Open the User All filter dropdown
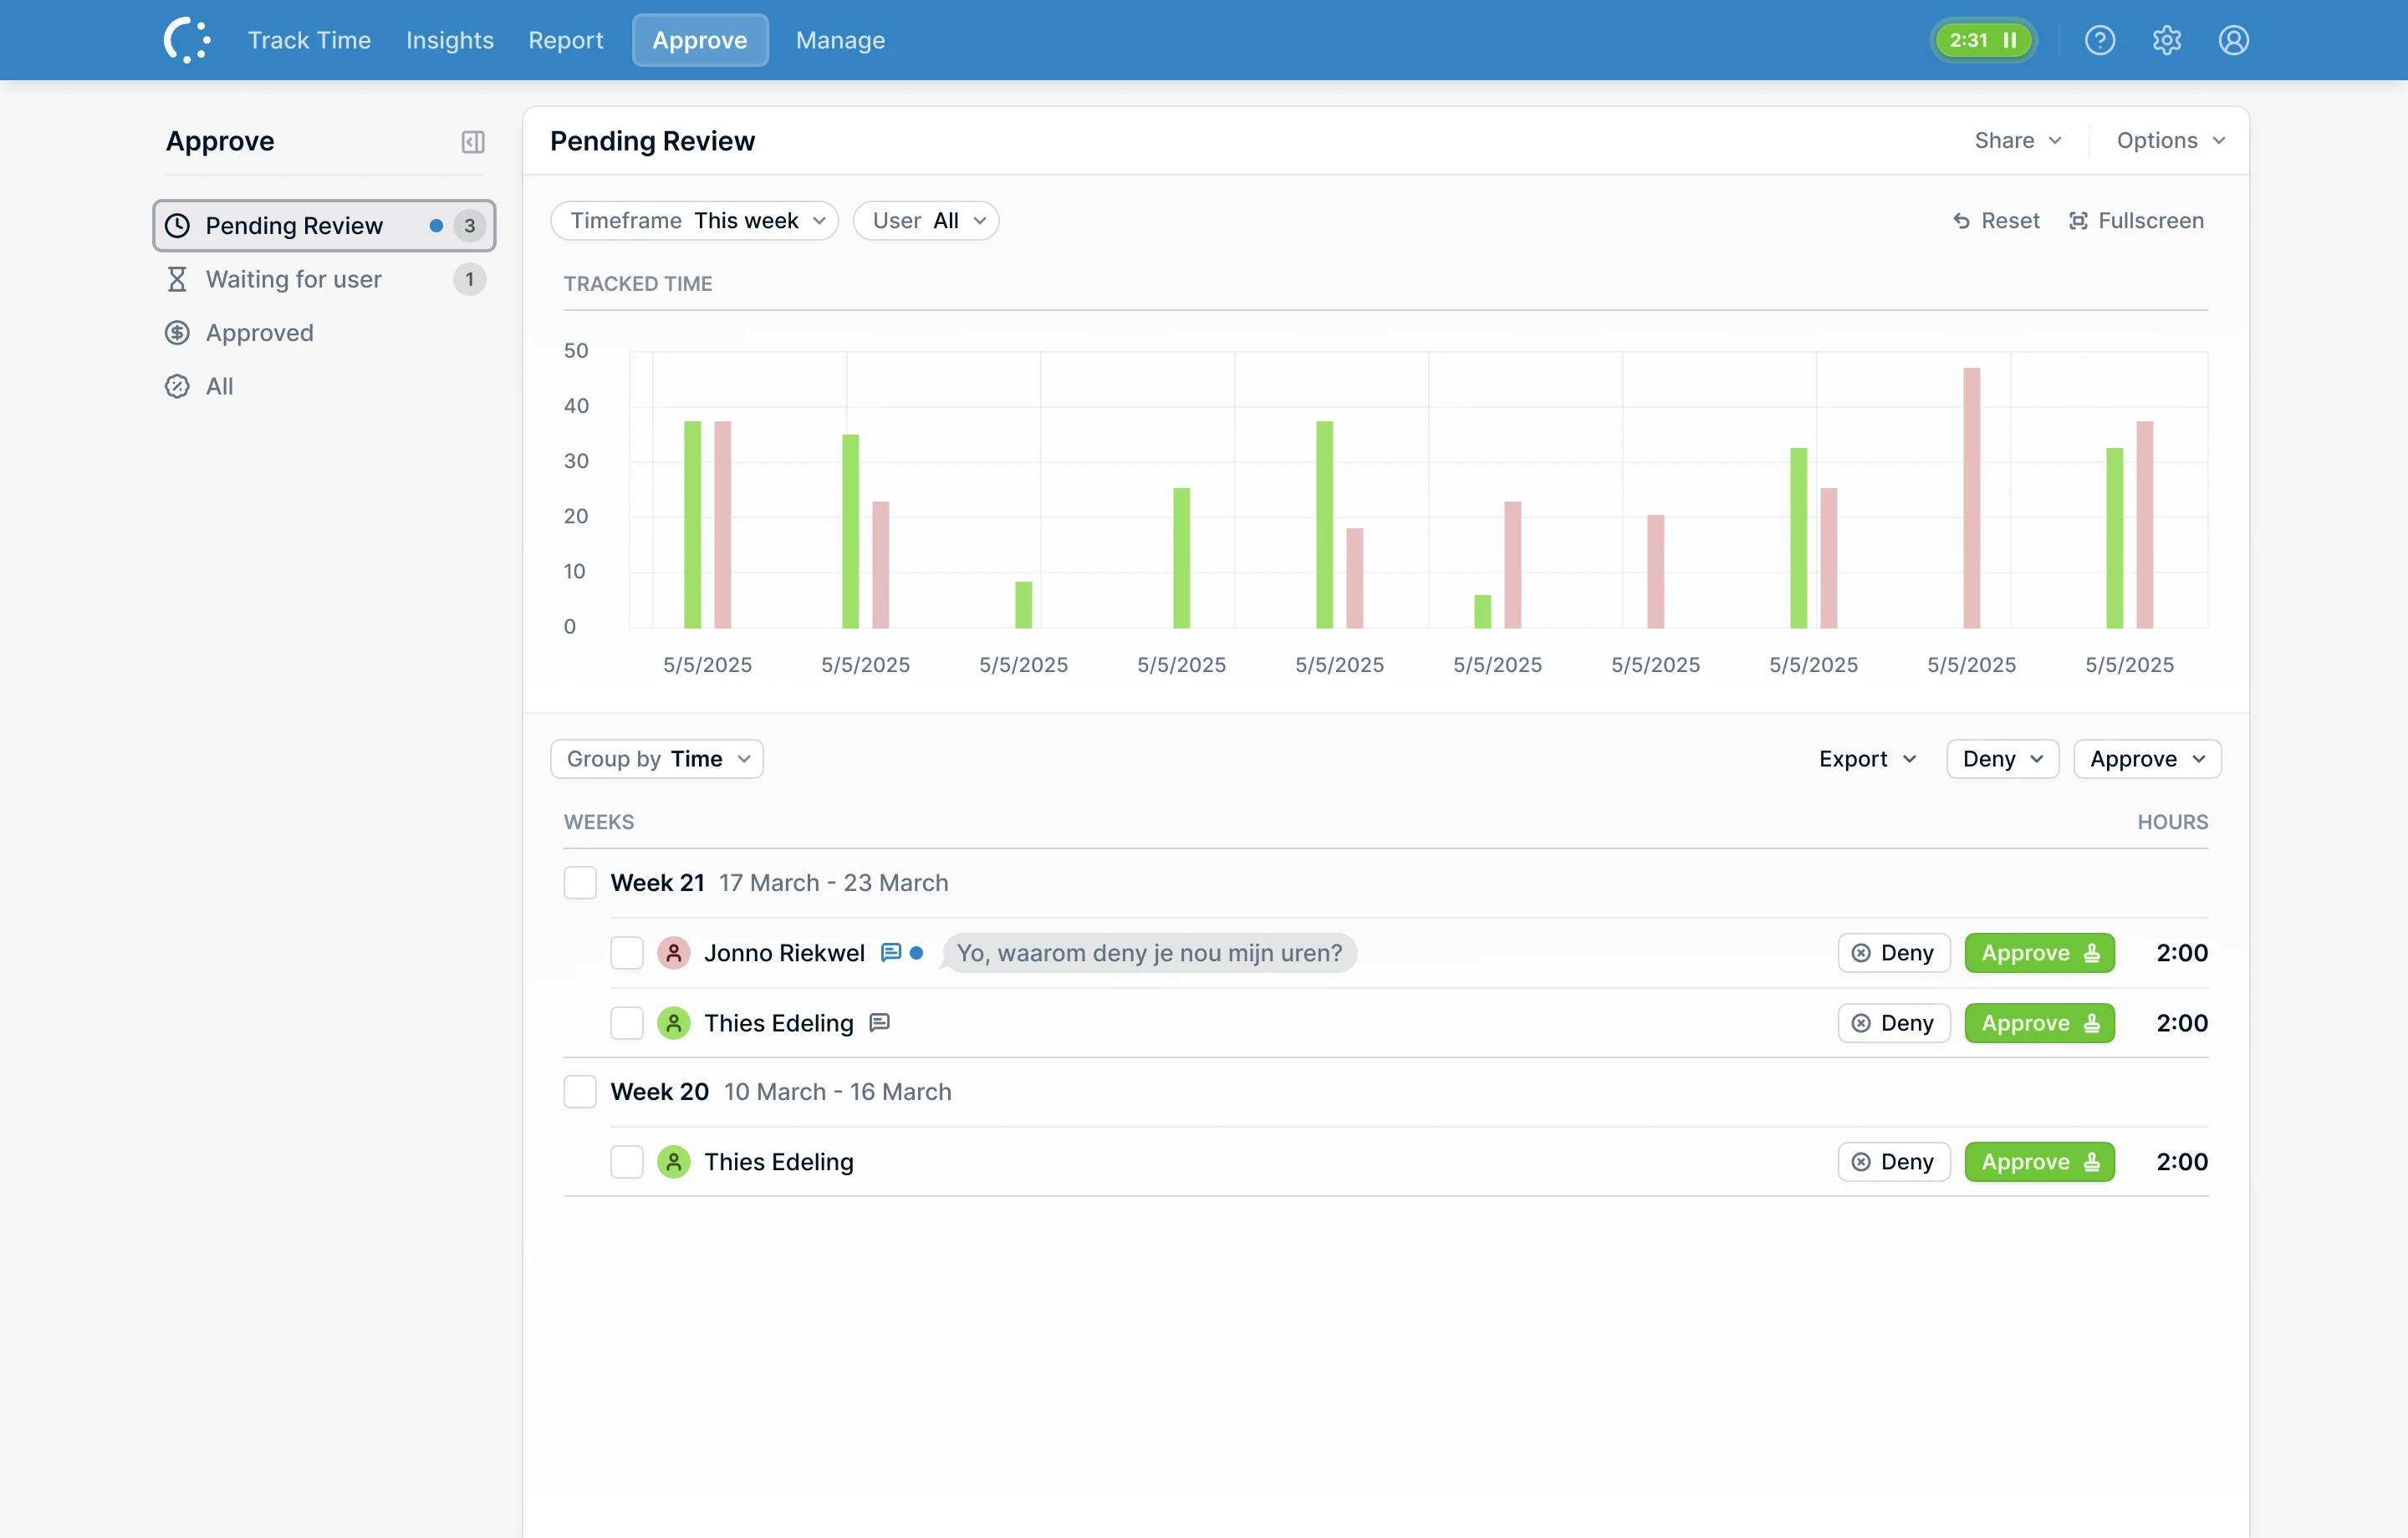Viewport: 2408px width, 1538px height. (x=926, y=221)
